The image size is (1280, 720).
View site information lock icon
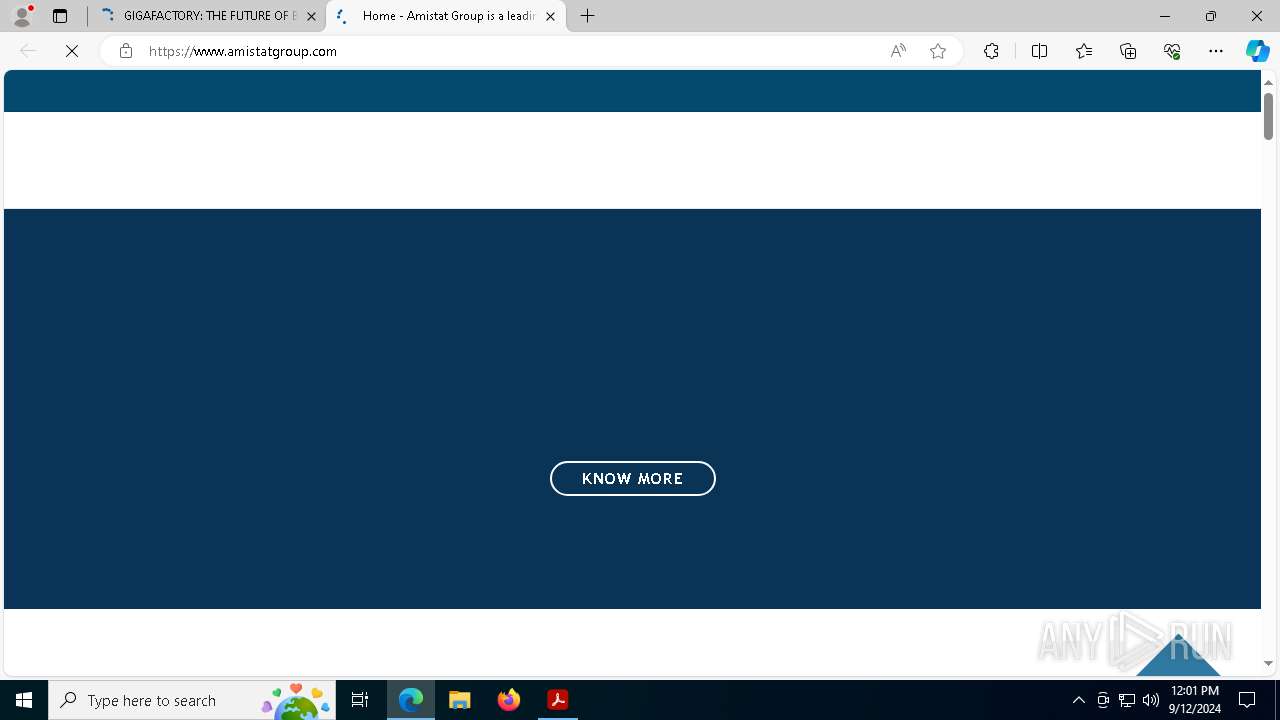pos(125,51)
